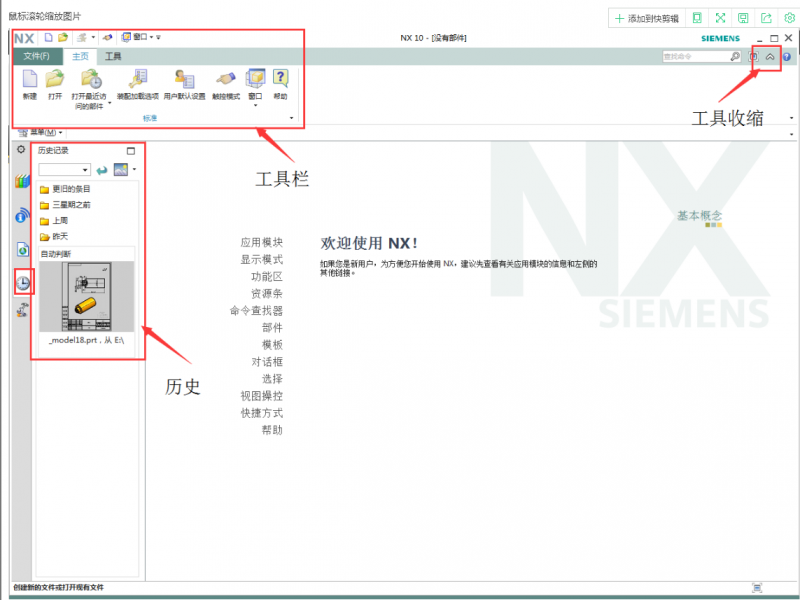Click the small new-file icon in quick access bar
Image resolution: width=800 pixels, height=600 pixels.
[x=48, y=37]
